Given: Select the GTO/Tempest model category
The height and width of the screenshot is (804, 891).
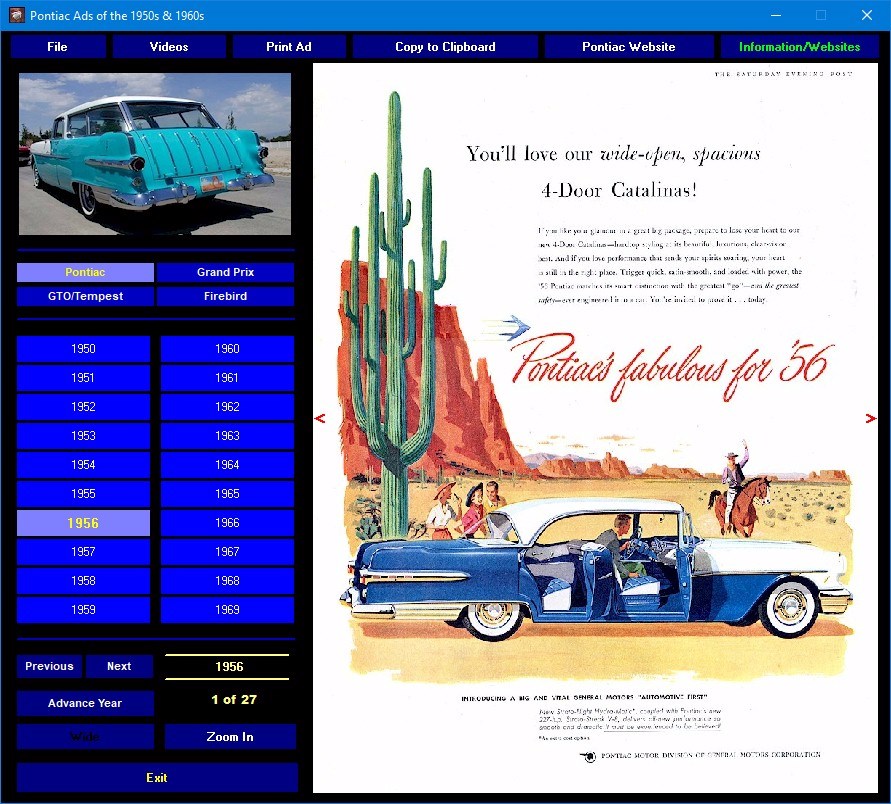Looking at the screenshot, I should pos(85,296).
